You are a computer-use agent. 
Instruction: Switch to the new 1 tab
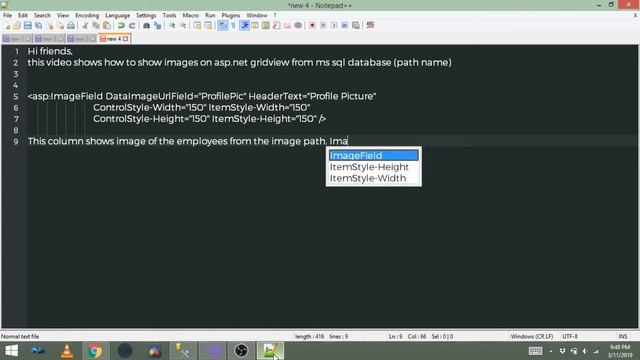click(17, 39)
